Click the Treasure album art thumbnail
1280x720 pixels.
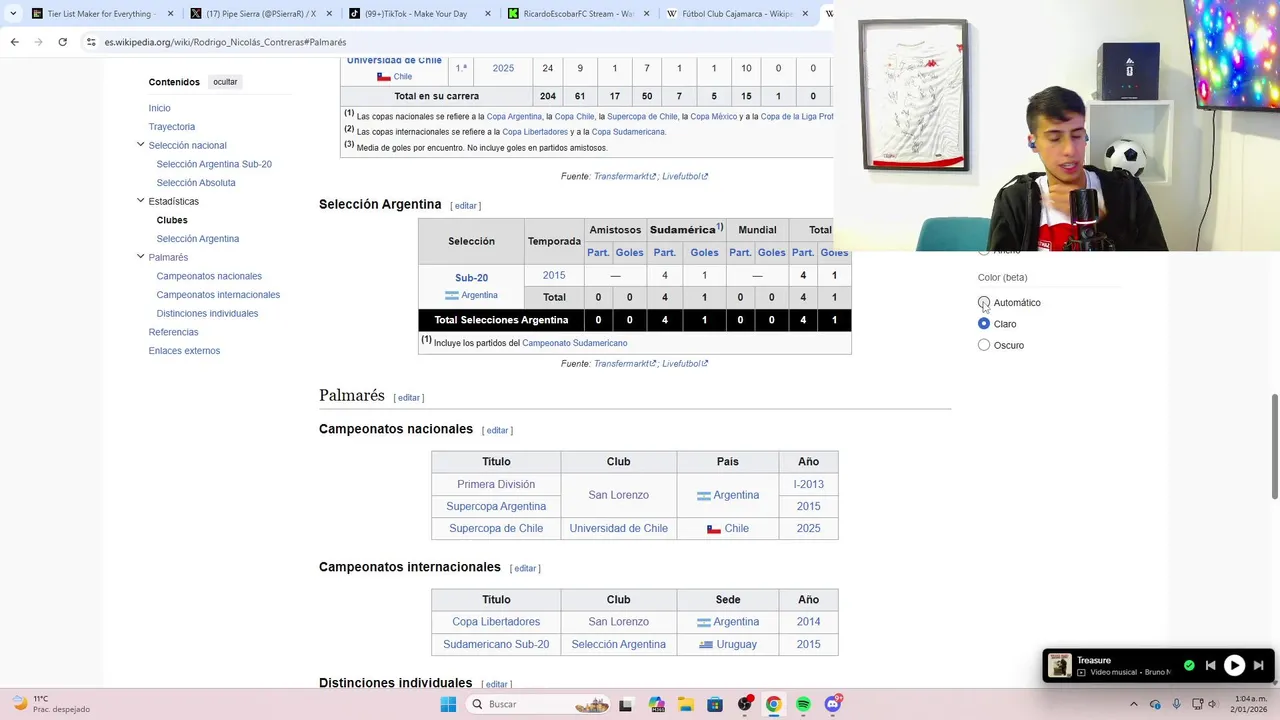tap(1060, 665)
